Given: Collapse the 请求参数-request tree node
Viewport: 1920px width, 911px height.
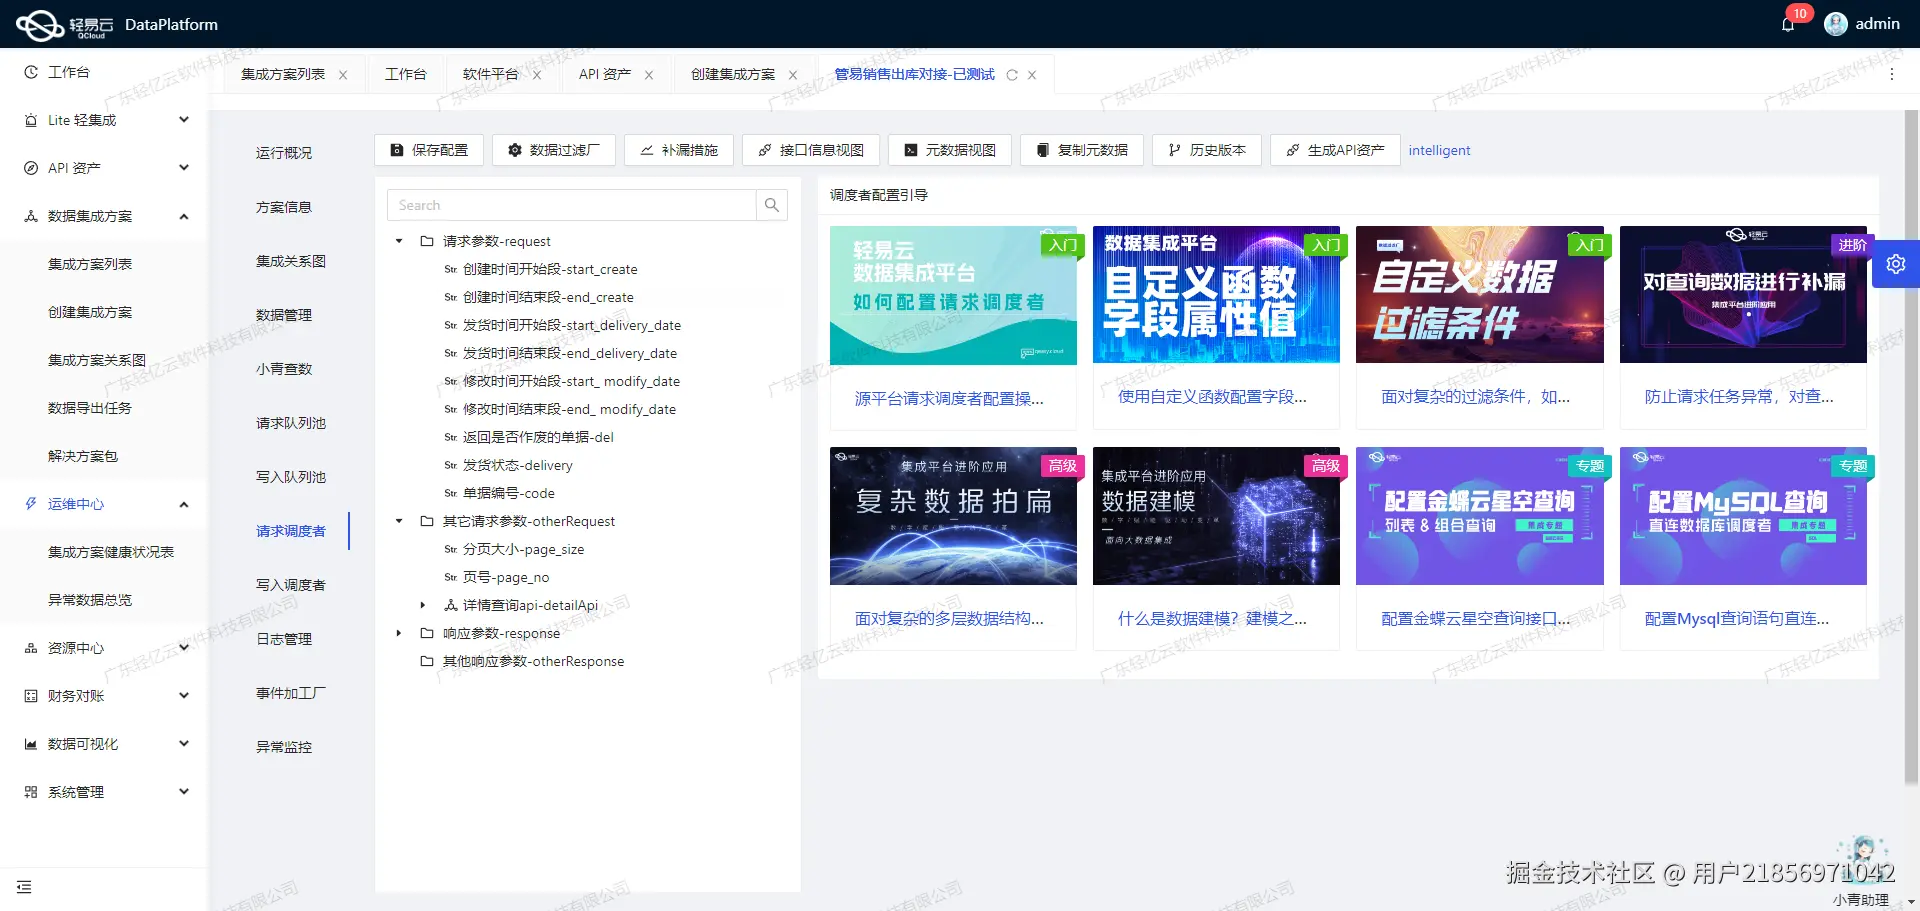Looking at the screenshot, I should pyautogui.click(x=397, y=241).
